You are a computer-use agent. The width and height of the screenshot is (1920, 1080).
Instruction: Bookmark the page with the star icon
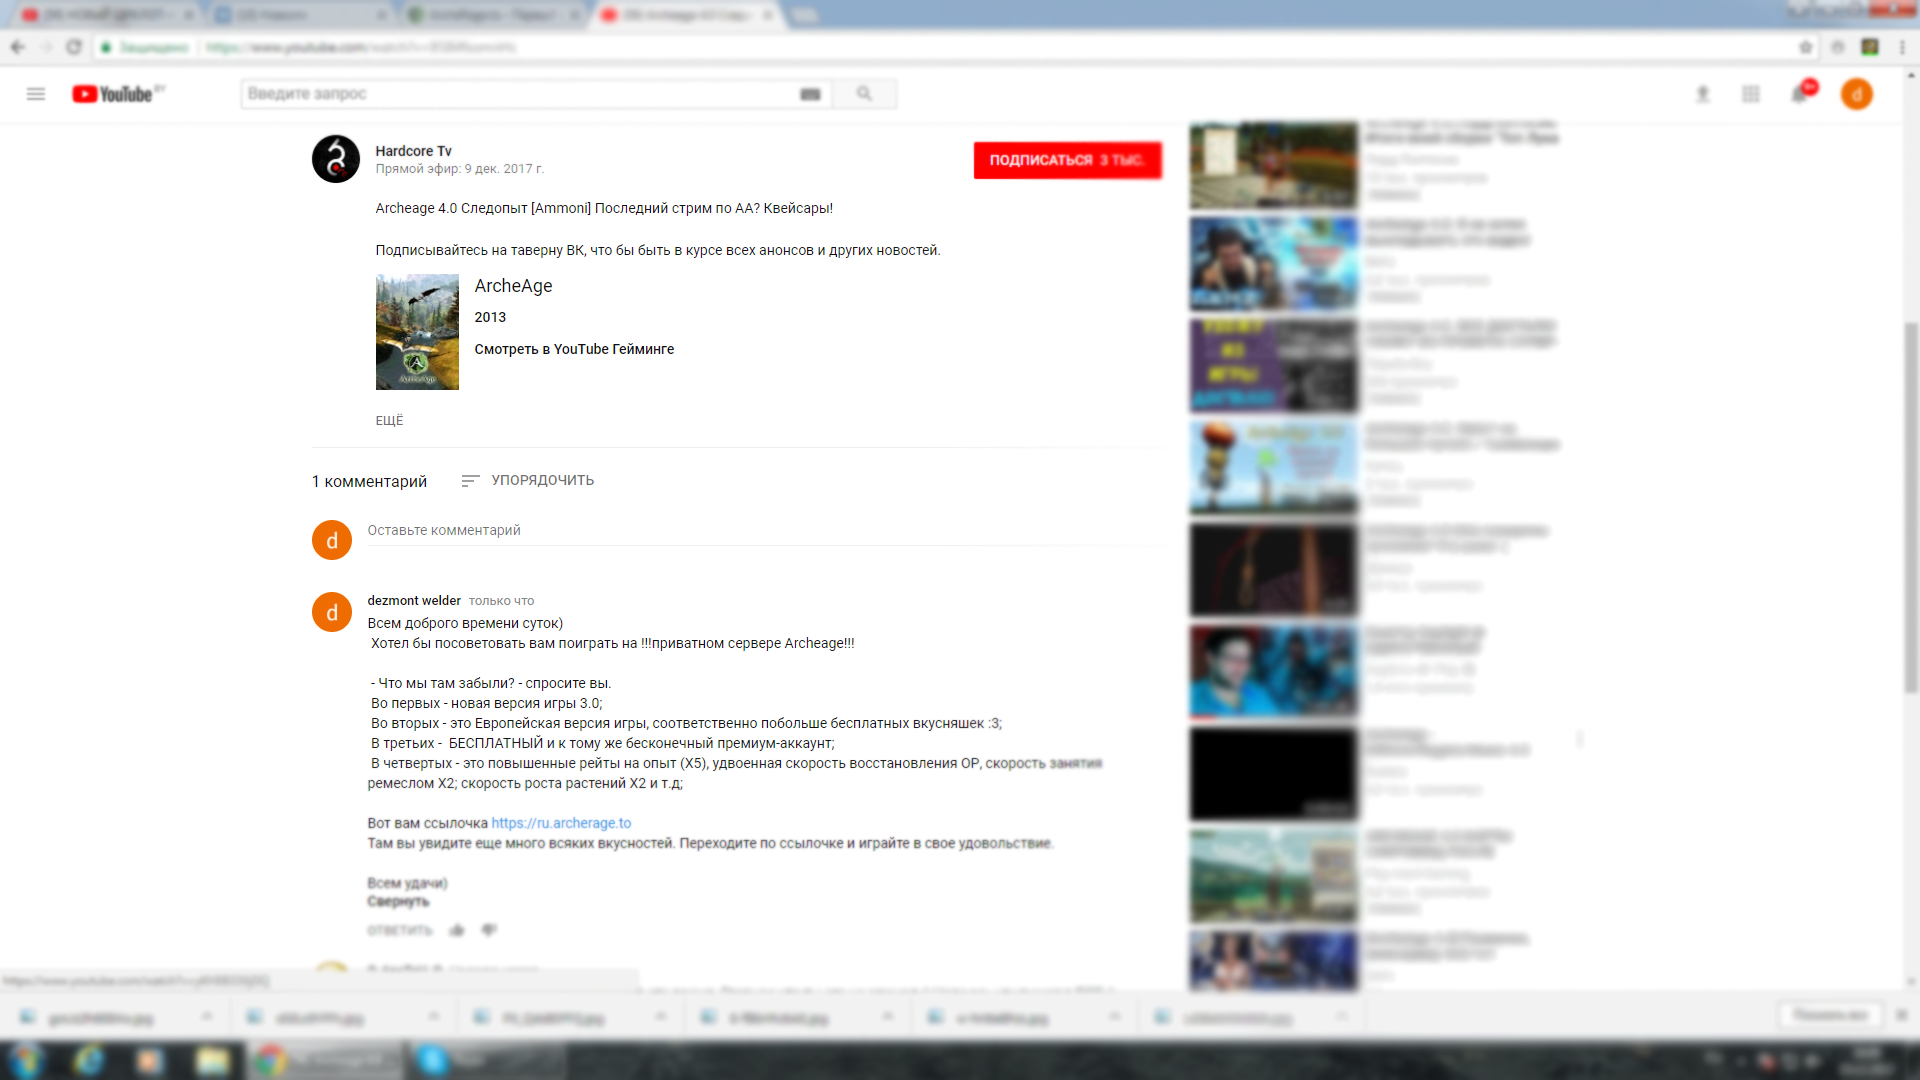coord(1805,47)
